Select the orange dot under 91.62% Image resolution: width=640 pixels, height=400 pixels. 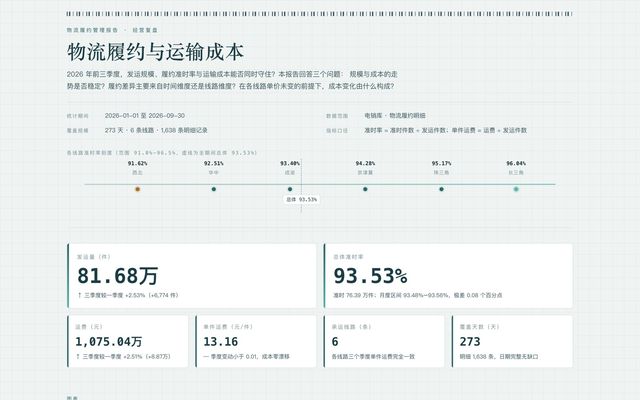coord(138,189)
